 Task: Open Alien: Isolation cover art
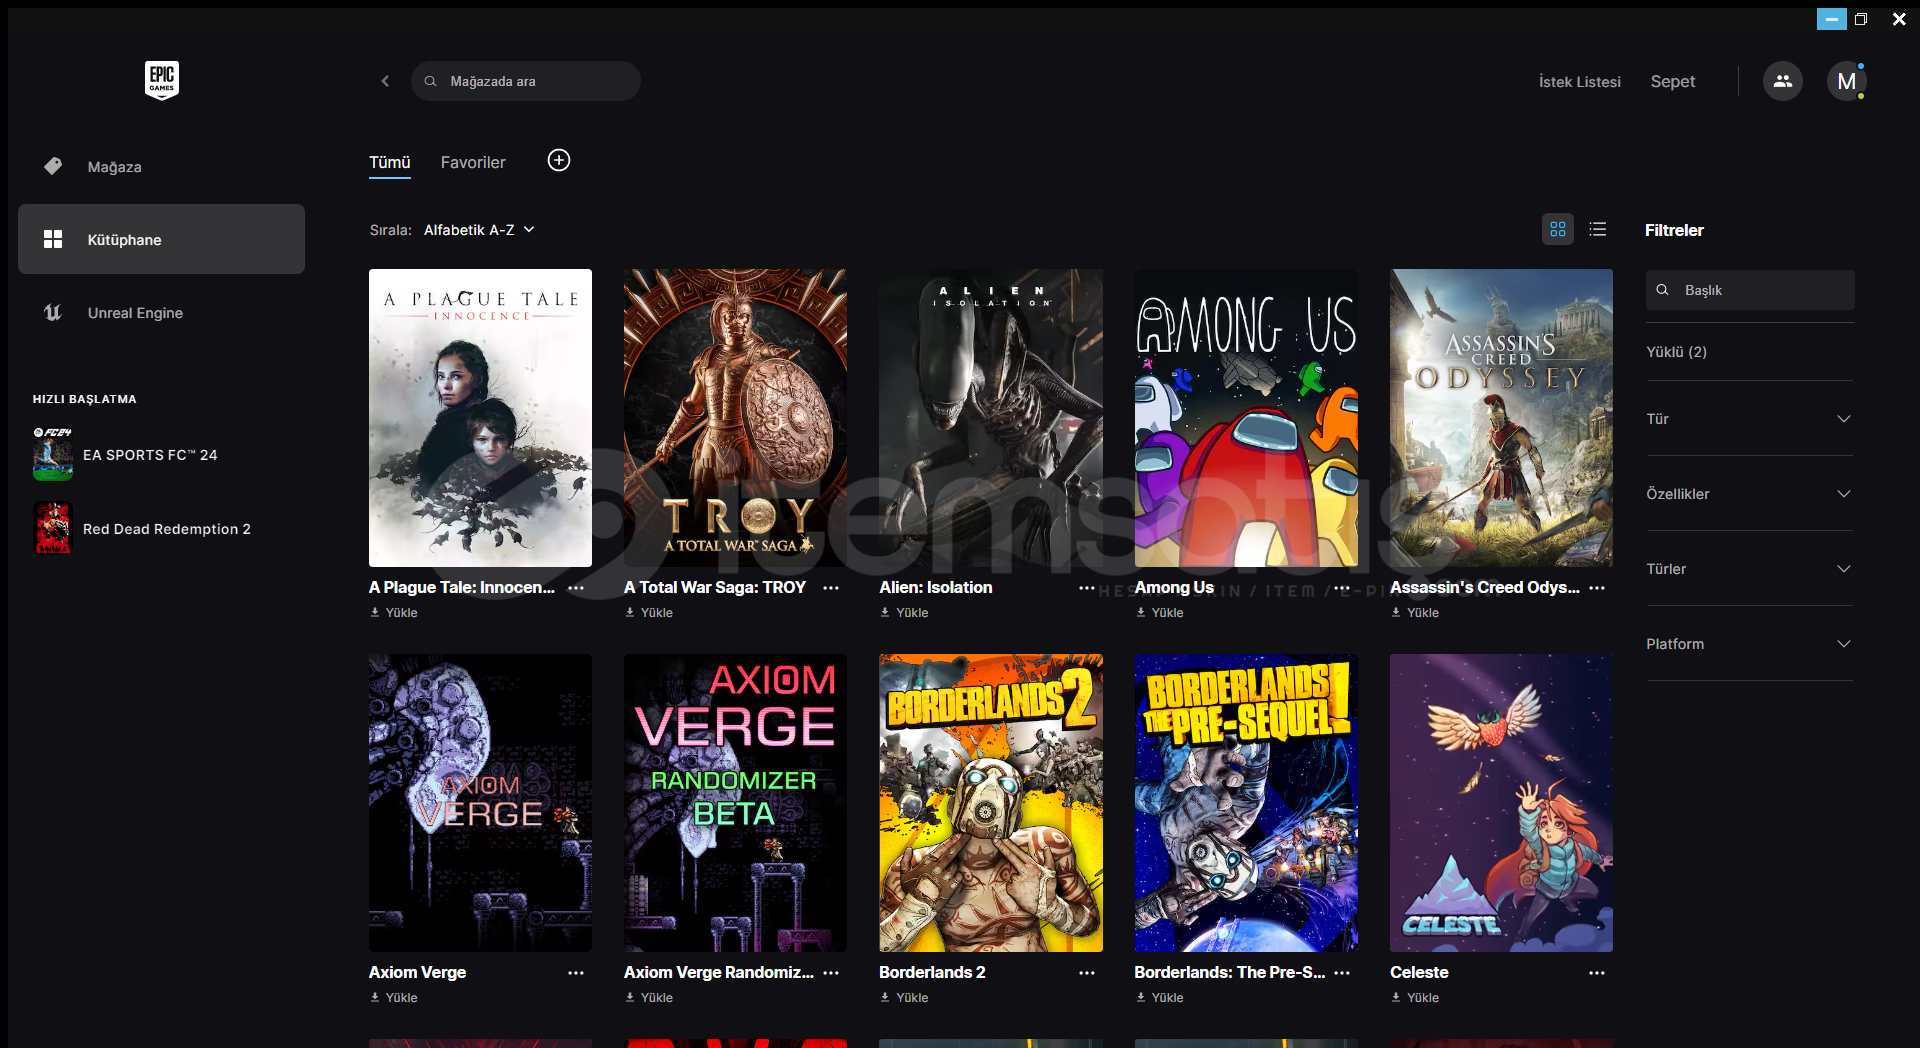click(991, 418)
